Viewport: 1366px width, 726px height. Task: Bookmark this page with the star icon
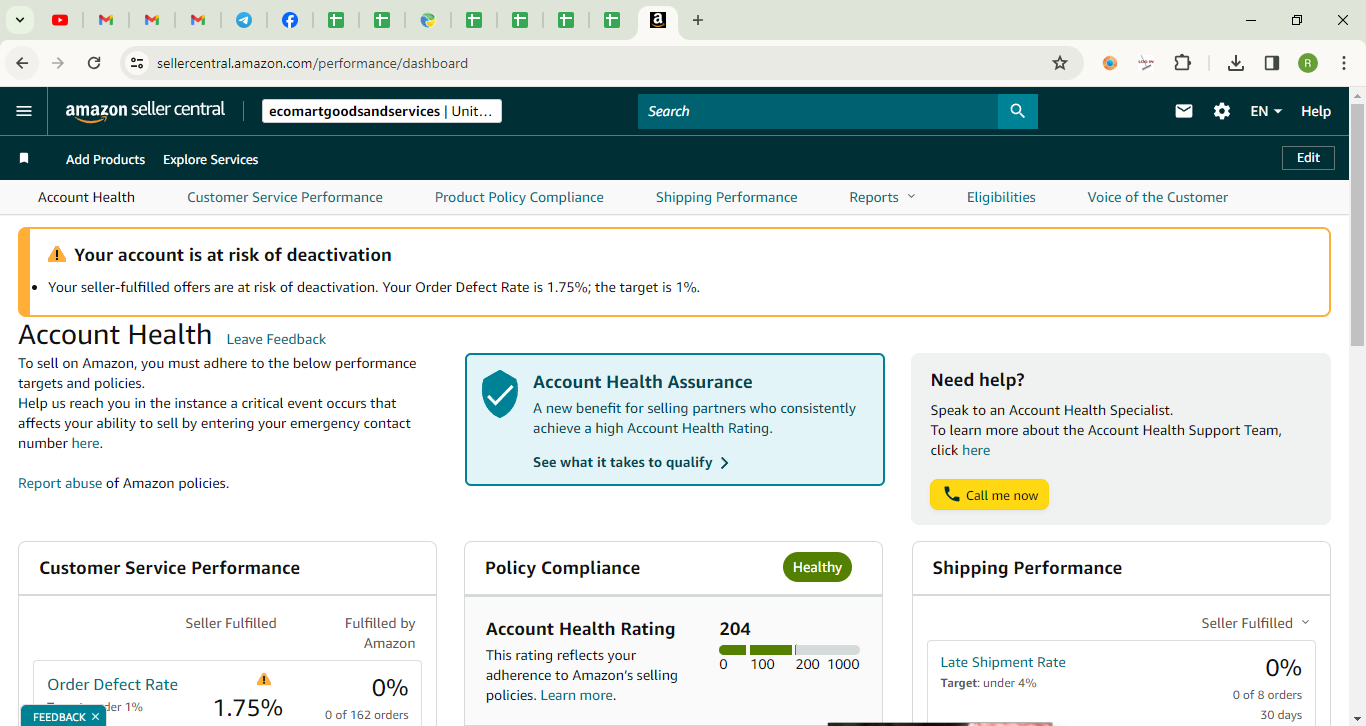tap(1060, 63)
